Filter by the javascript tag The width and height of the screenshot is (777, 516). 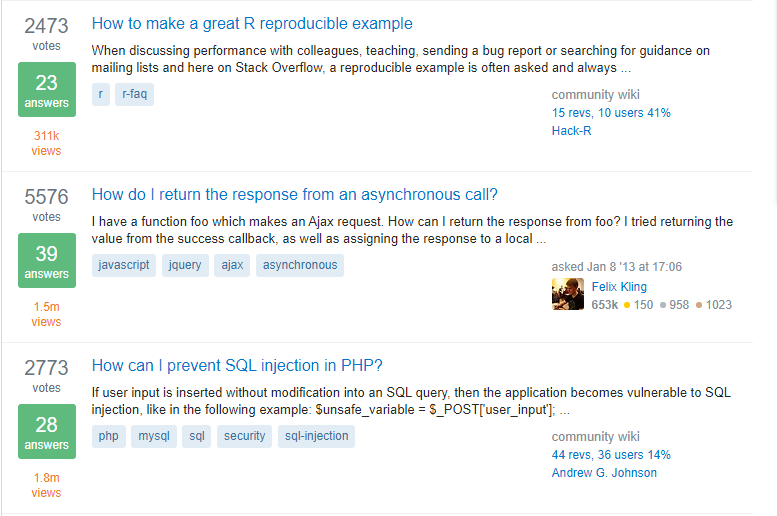[123, 265]
